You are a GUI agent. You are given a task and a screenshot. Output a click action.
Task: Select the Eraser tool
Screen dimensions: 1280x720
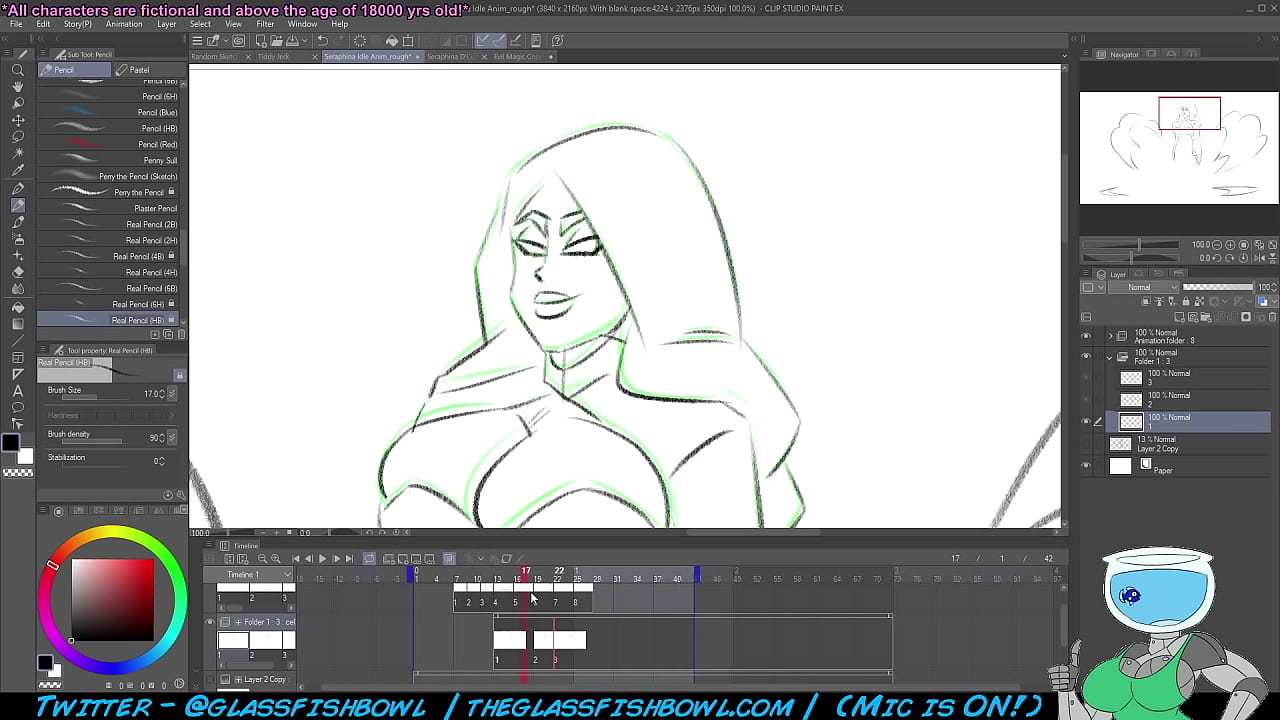coord(18,272)
